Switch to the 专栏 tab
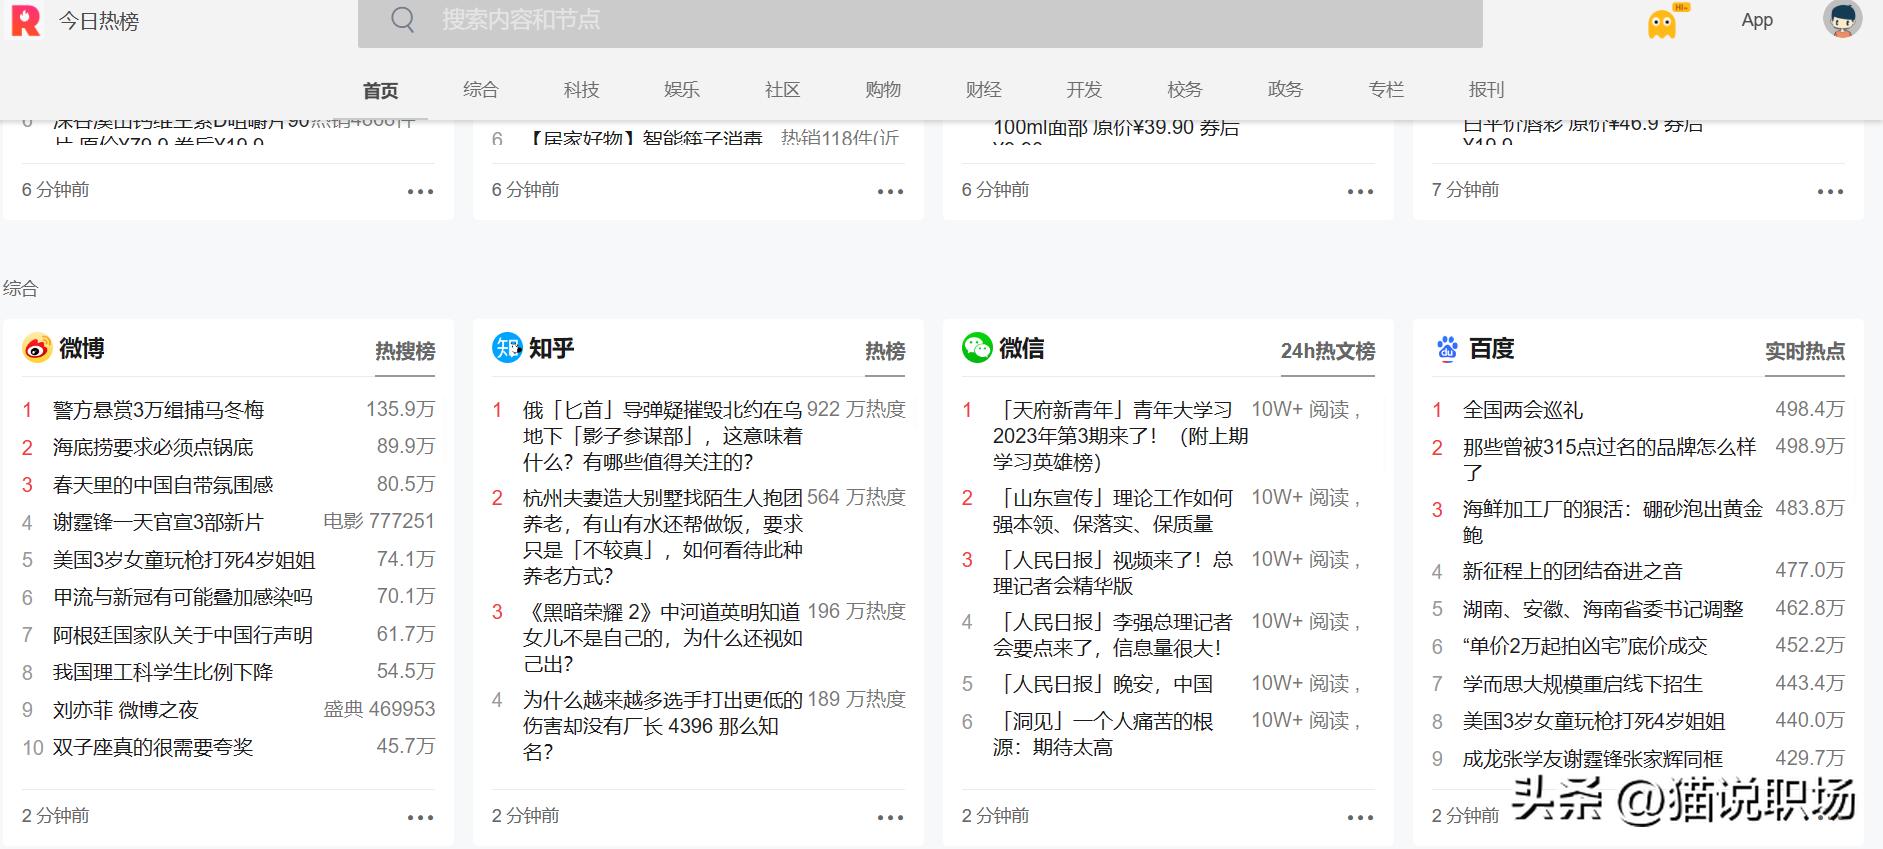Viewport: 1883px width, 849px height. 1386,90
